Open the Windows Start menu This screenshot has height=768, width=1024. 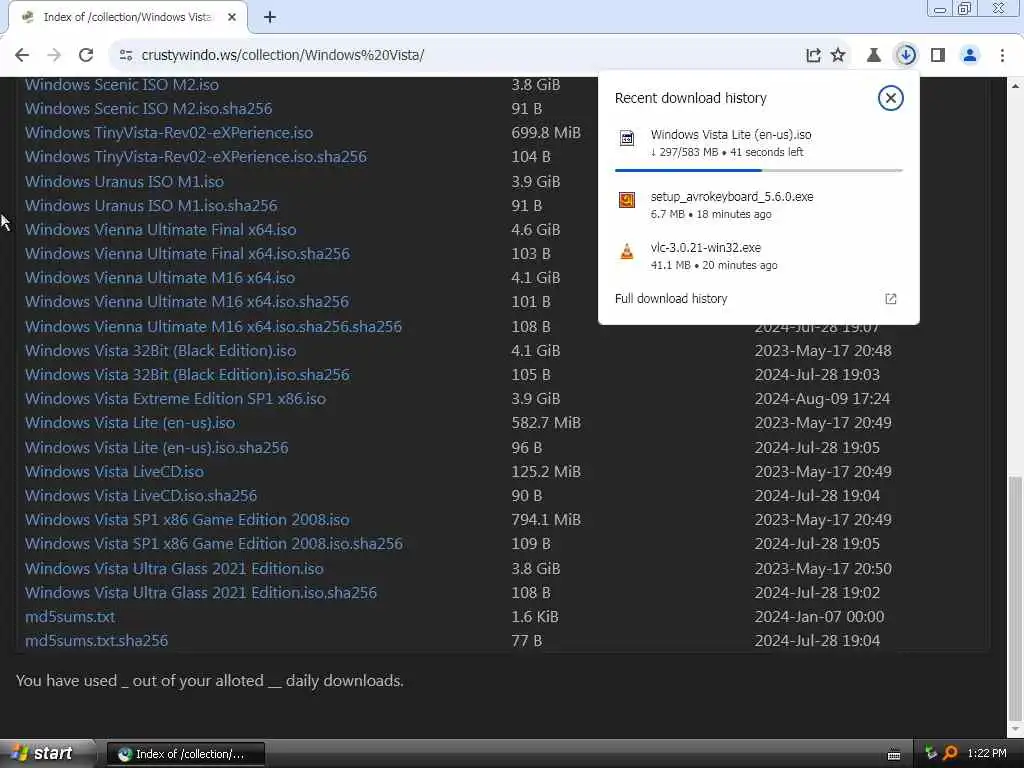point(46,754)
